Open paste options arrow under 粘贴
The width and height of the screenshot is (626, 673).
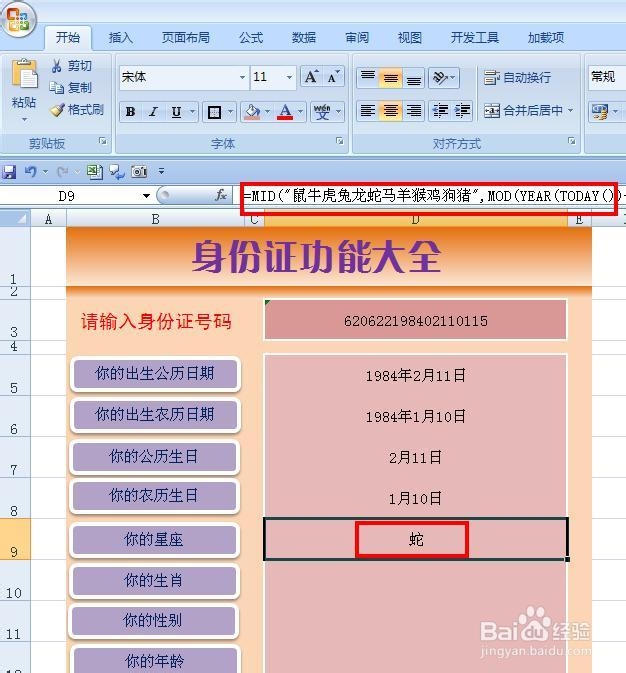pyautogui.click(x=24, y=119)
